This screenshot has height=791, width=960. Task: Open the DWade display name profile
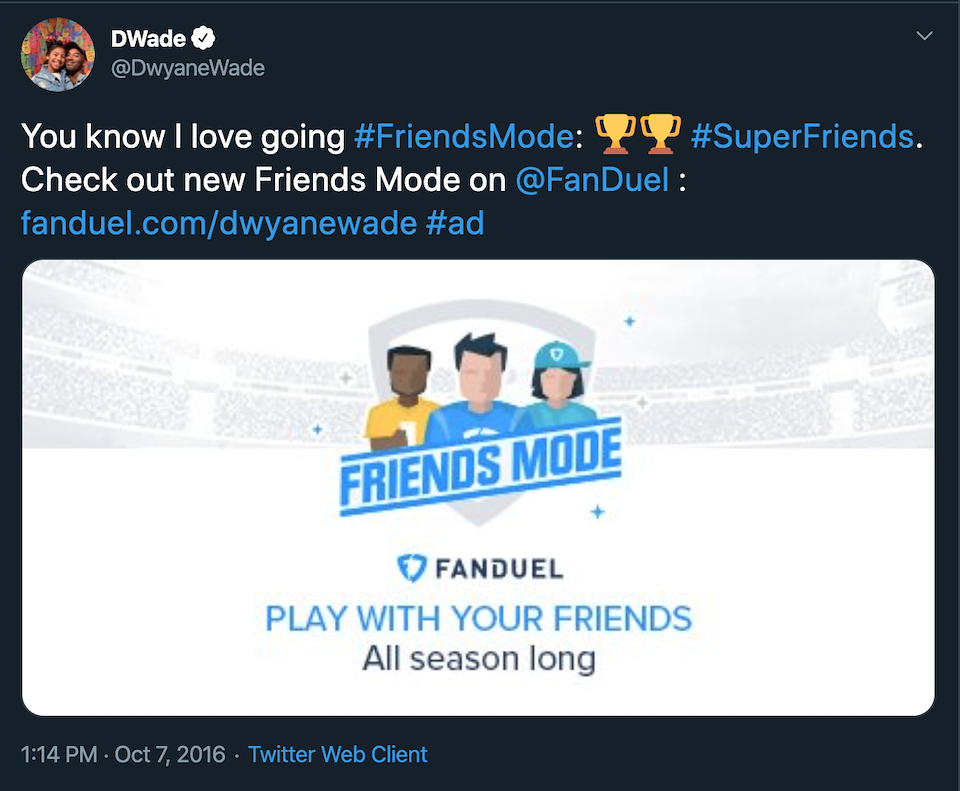pos(148,39)
